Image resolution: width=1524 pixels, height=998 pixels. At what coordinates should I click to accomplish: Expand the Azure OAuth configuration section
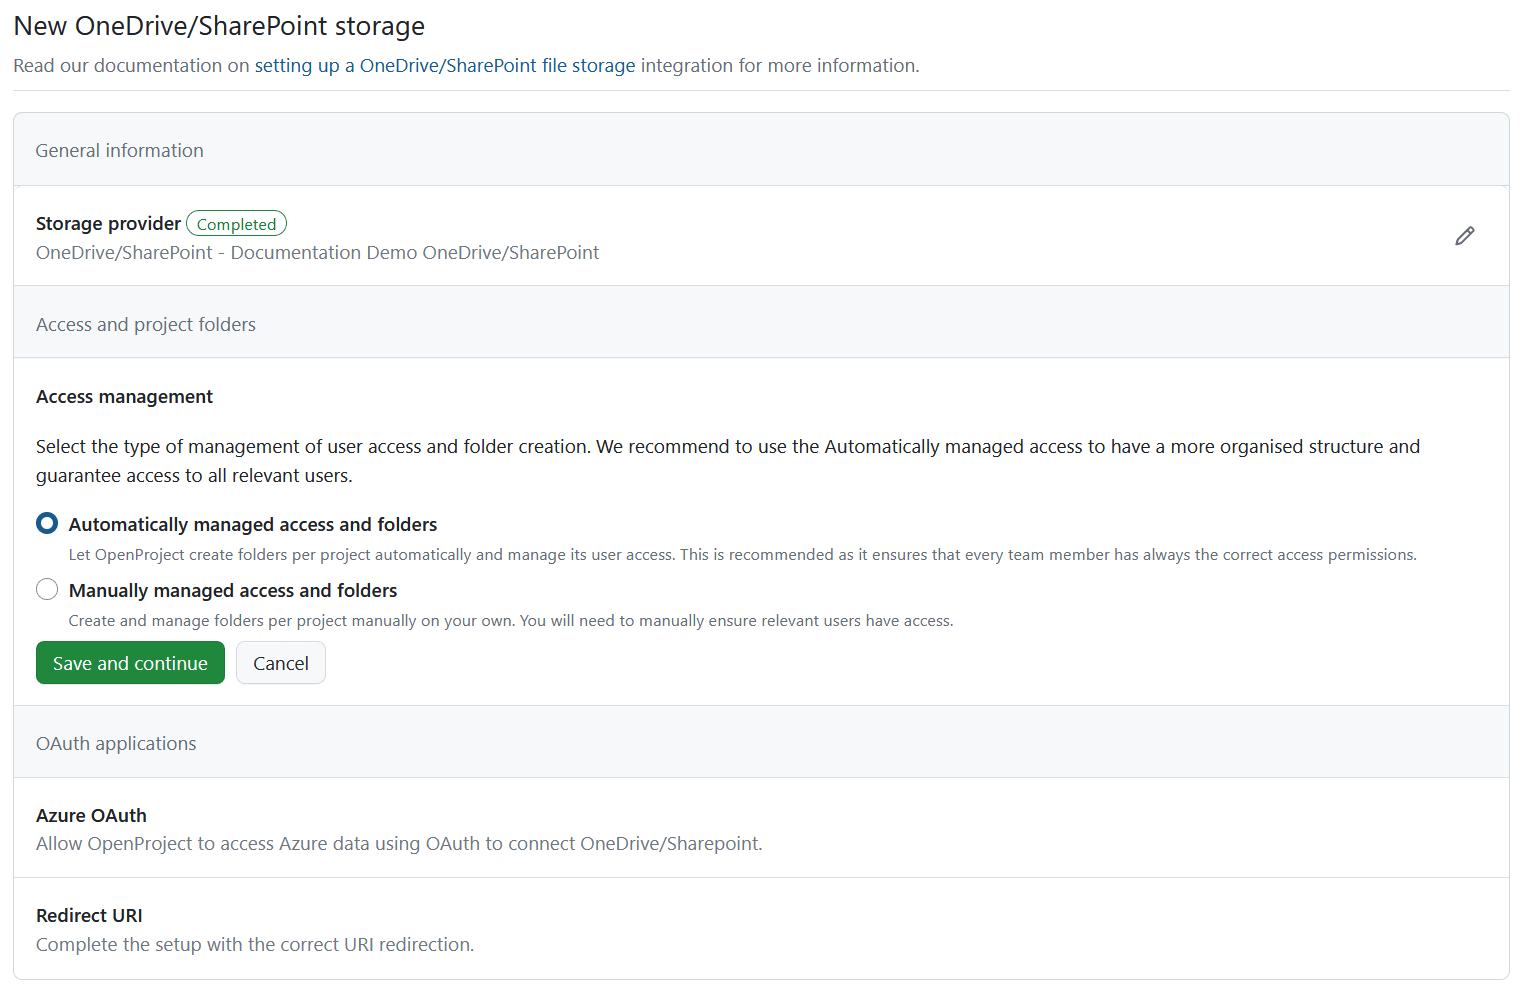[x=91, y=815]
